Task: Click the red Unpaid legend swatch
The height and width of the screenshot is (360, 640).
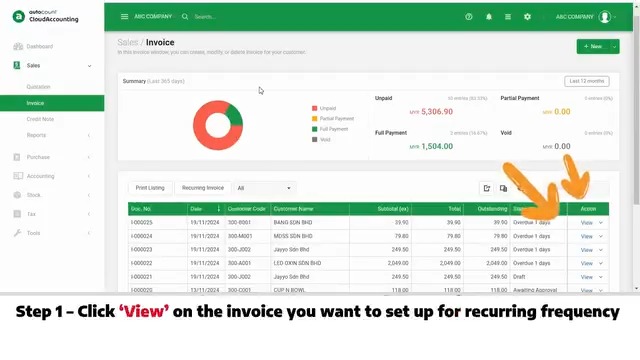Action: pos(314,108)
